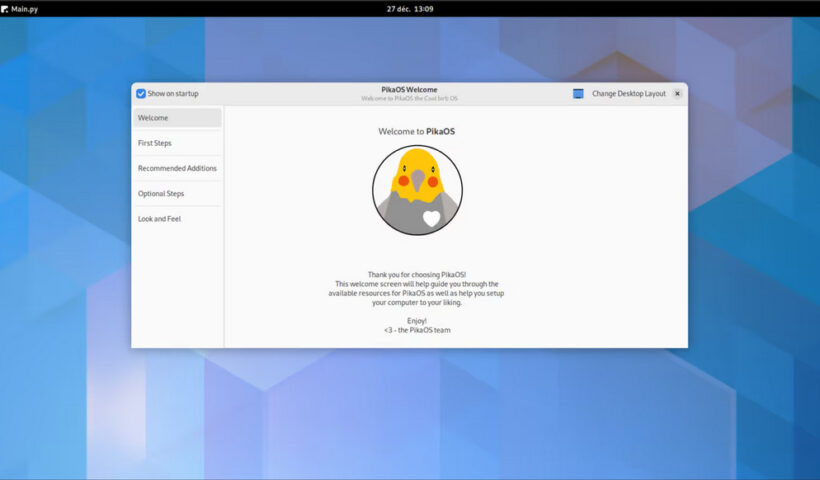Click the PikaOS cockatiel bird logo
Image resolution: width=820 pixels, height=480 pixels.
point(417,190)
